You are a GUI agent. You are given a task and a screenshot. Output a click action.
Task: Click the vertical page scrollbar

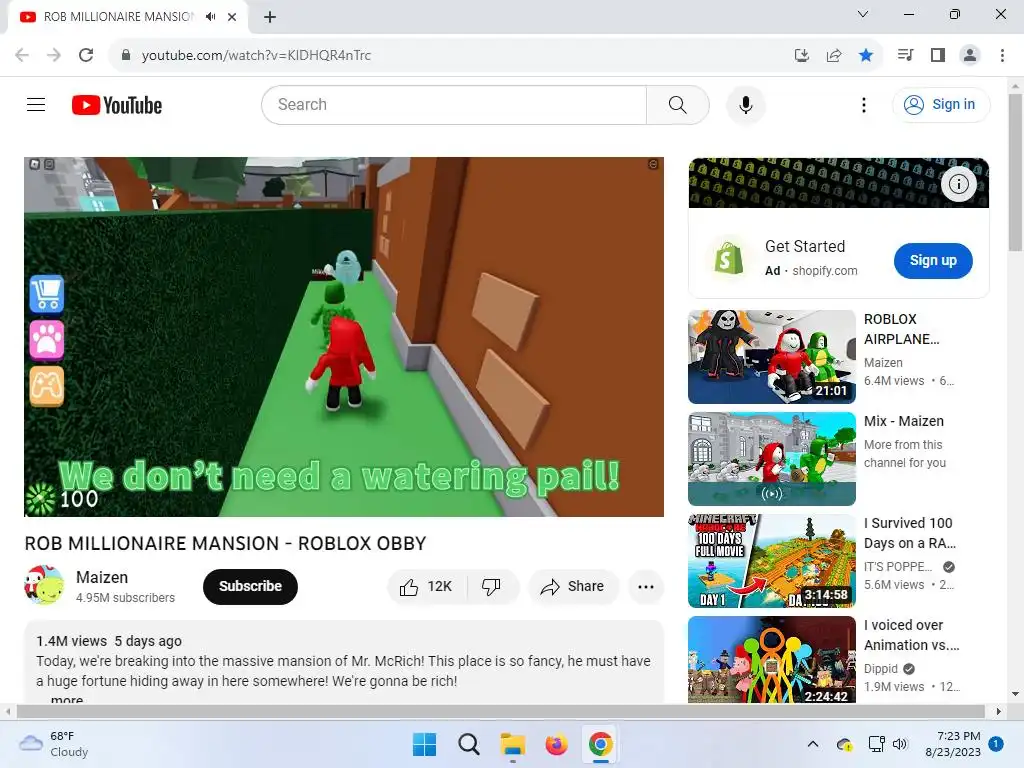pyautogui.click(x=1015, y=173)
